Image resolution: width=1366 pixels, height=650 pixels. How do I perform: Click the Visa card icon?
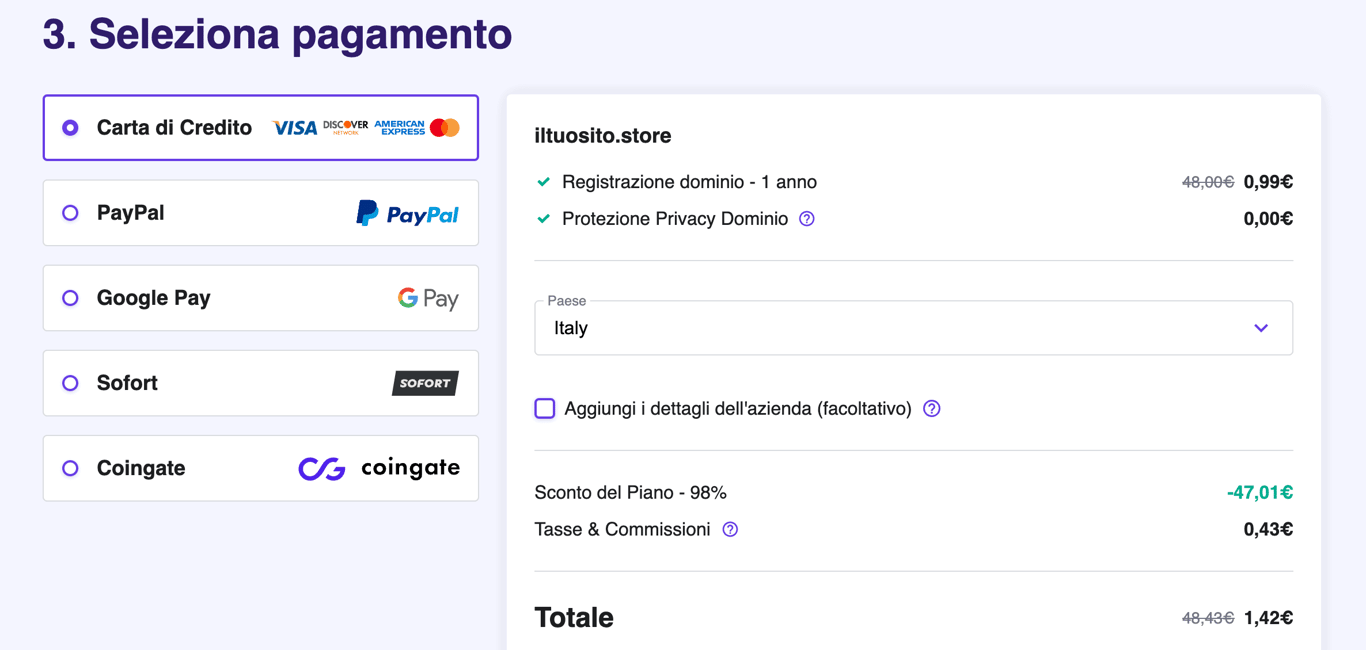(293, 127)
